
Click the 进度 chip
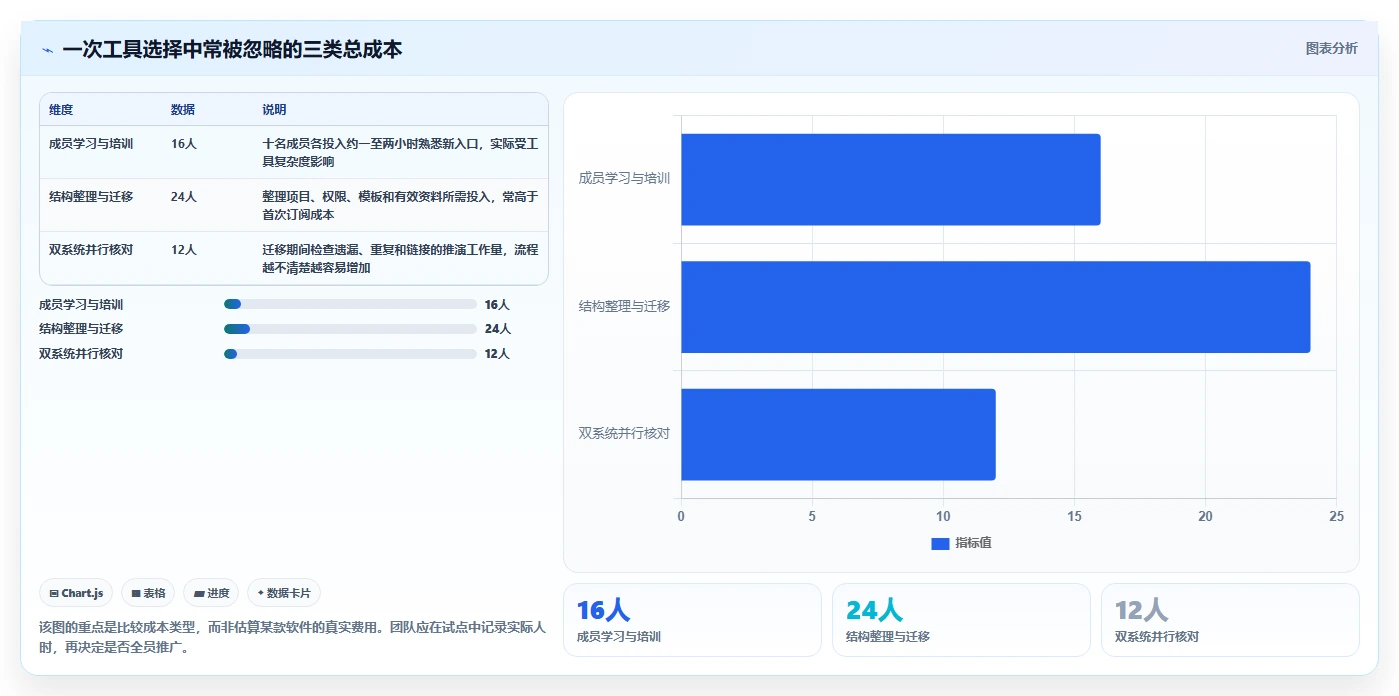211,593
